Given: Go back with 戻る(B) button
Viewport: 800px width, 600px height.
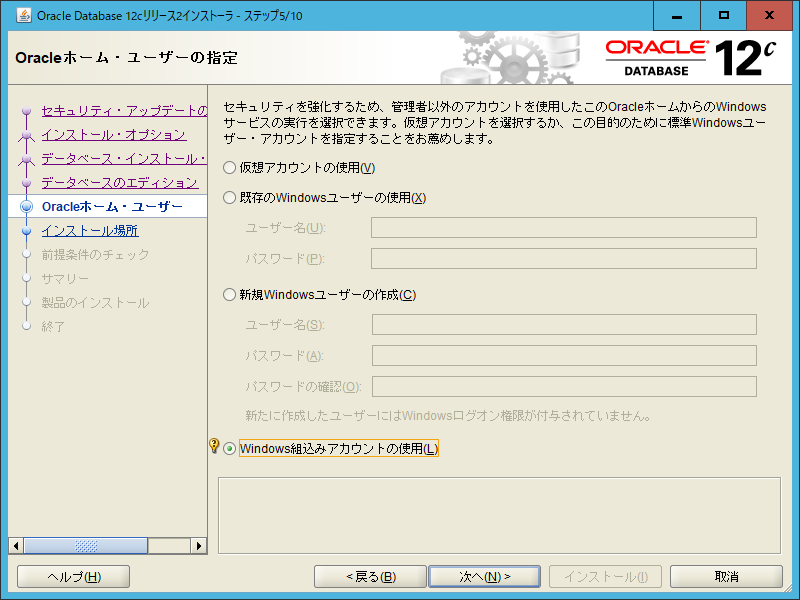Looking at the screenshot, I should 370,577.
